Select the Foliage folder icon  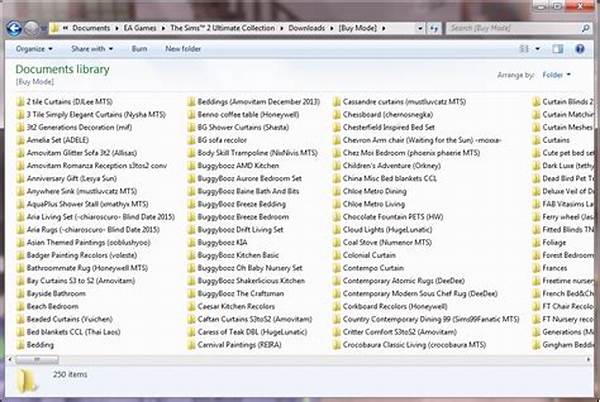tap(536, 243)
